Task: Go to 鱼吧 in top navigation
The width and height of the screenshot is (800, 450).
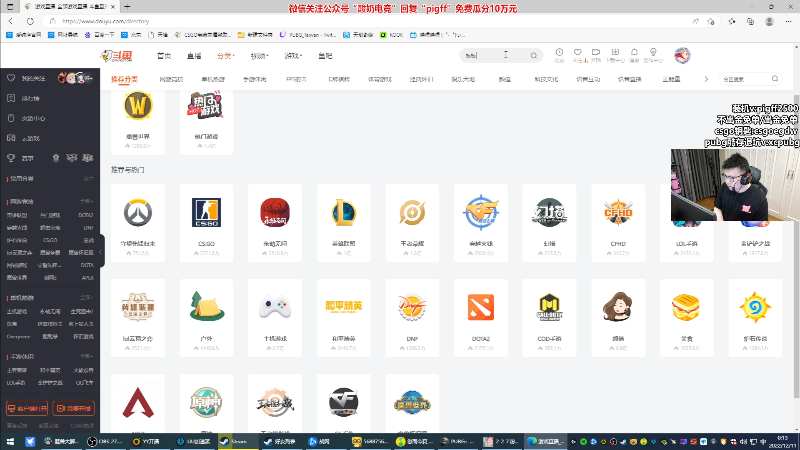Action: click(325, 56)
